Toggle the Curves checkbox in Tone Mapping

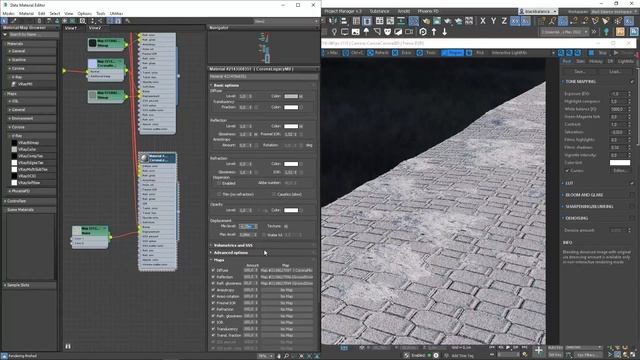[x=567, y=171]
